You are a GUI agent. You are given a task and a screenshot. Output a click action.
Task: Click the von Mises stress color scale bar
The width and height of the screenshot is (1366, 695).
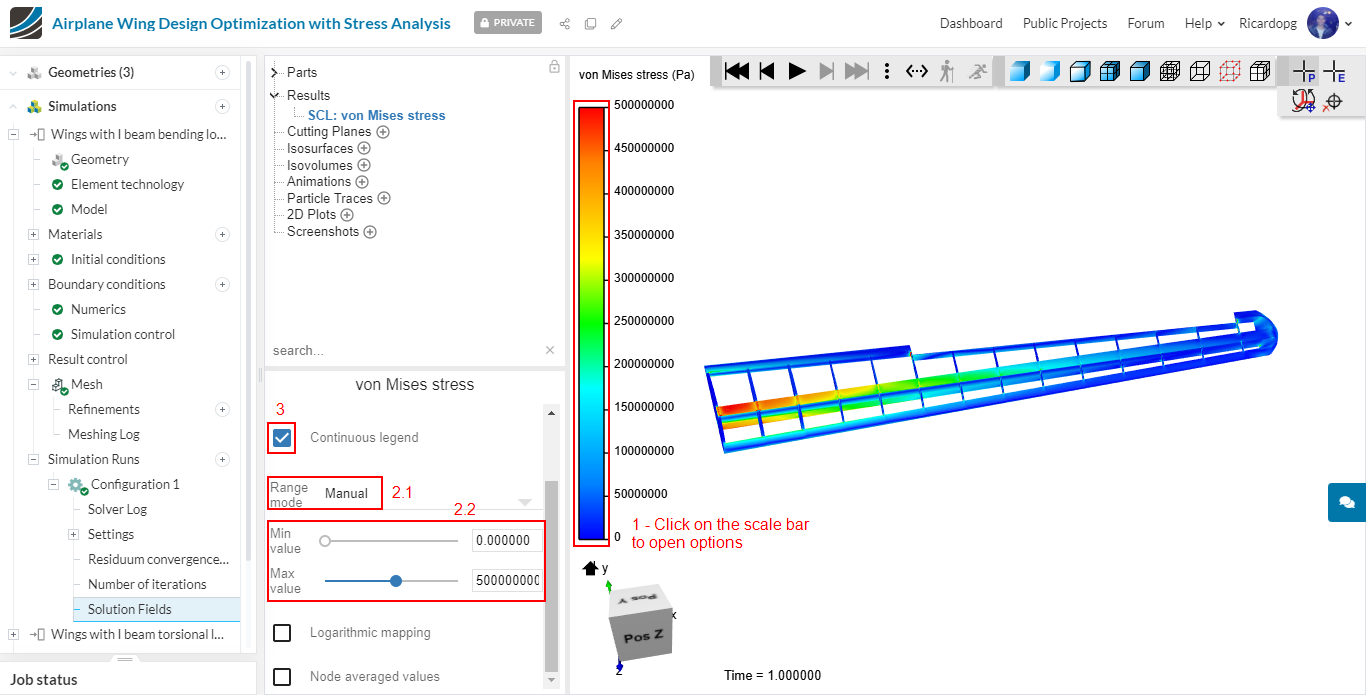pyautogui.click(x=592, y=323)
